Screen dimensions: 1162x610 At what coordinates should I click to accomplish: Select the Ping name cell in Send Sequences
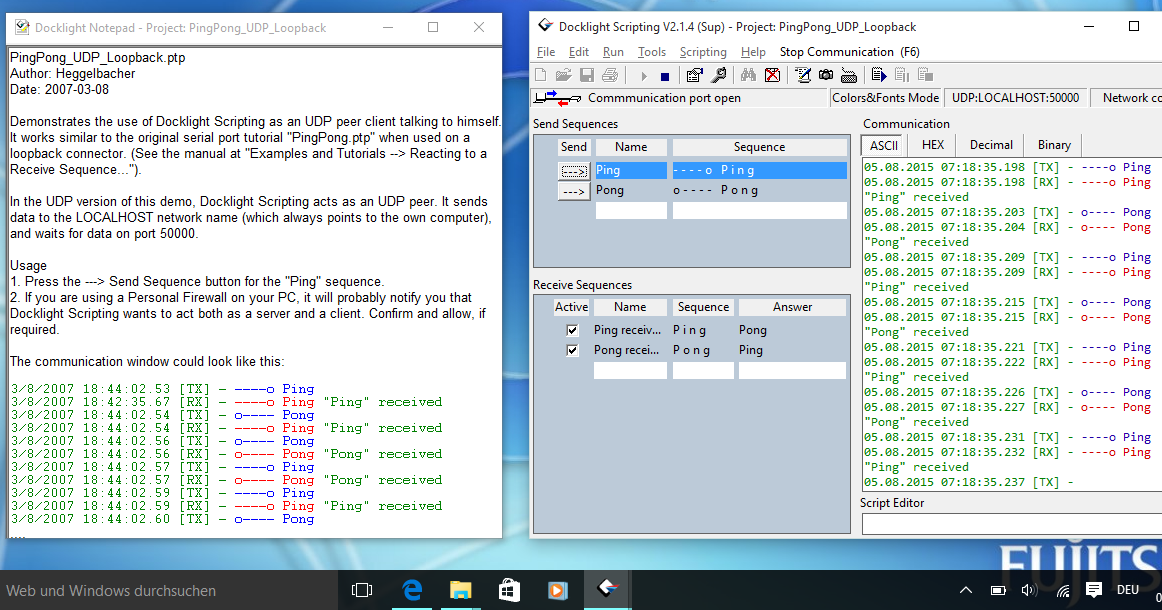[x=631, y=170]
